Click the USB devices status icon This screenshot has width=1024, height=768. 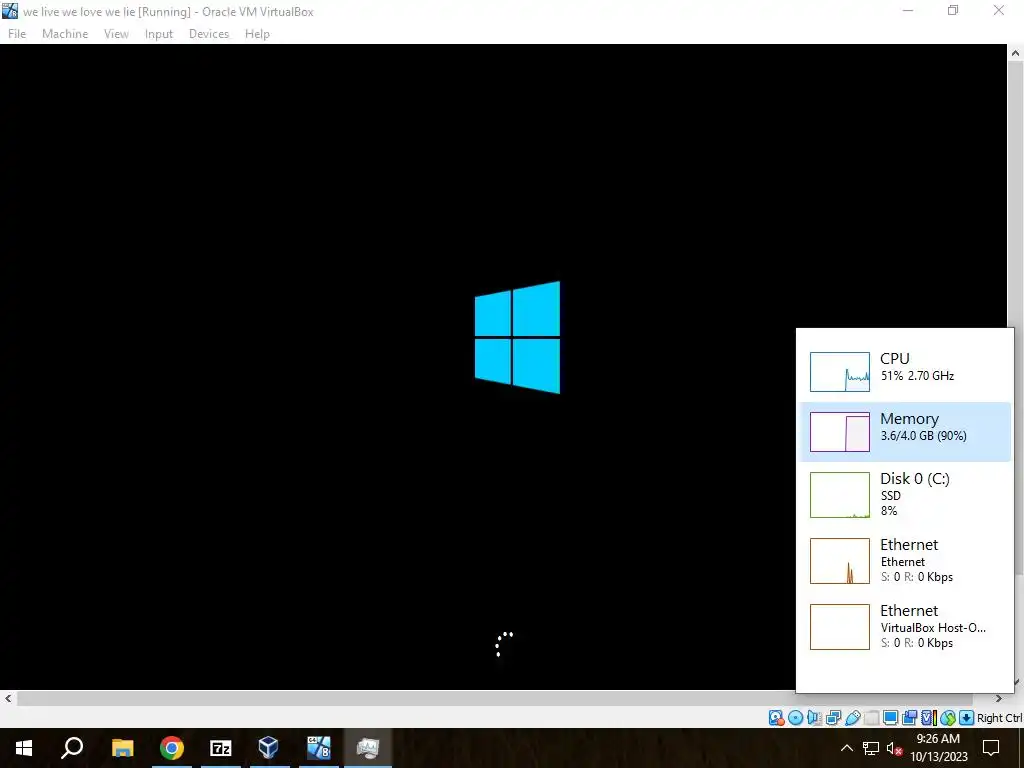tap(852, 718)
